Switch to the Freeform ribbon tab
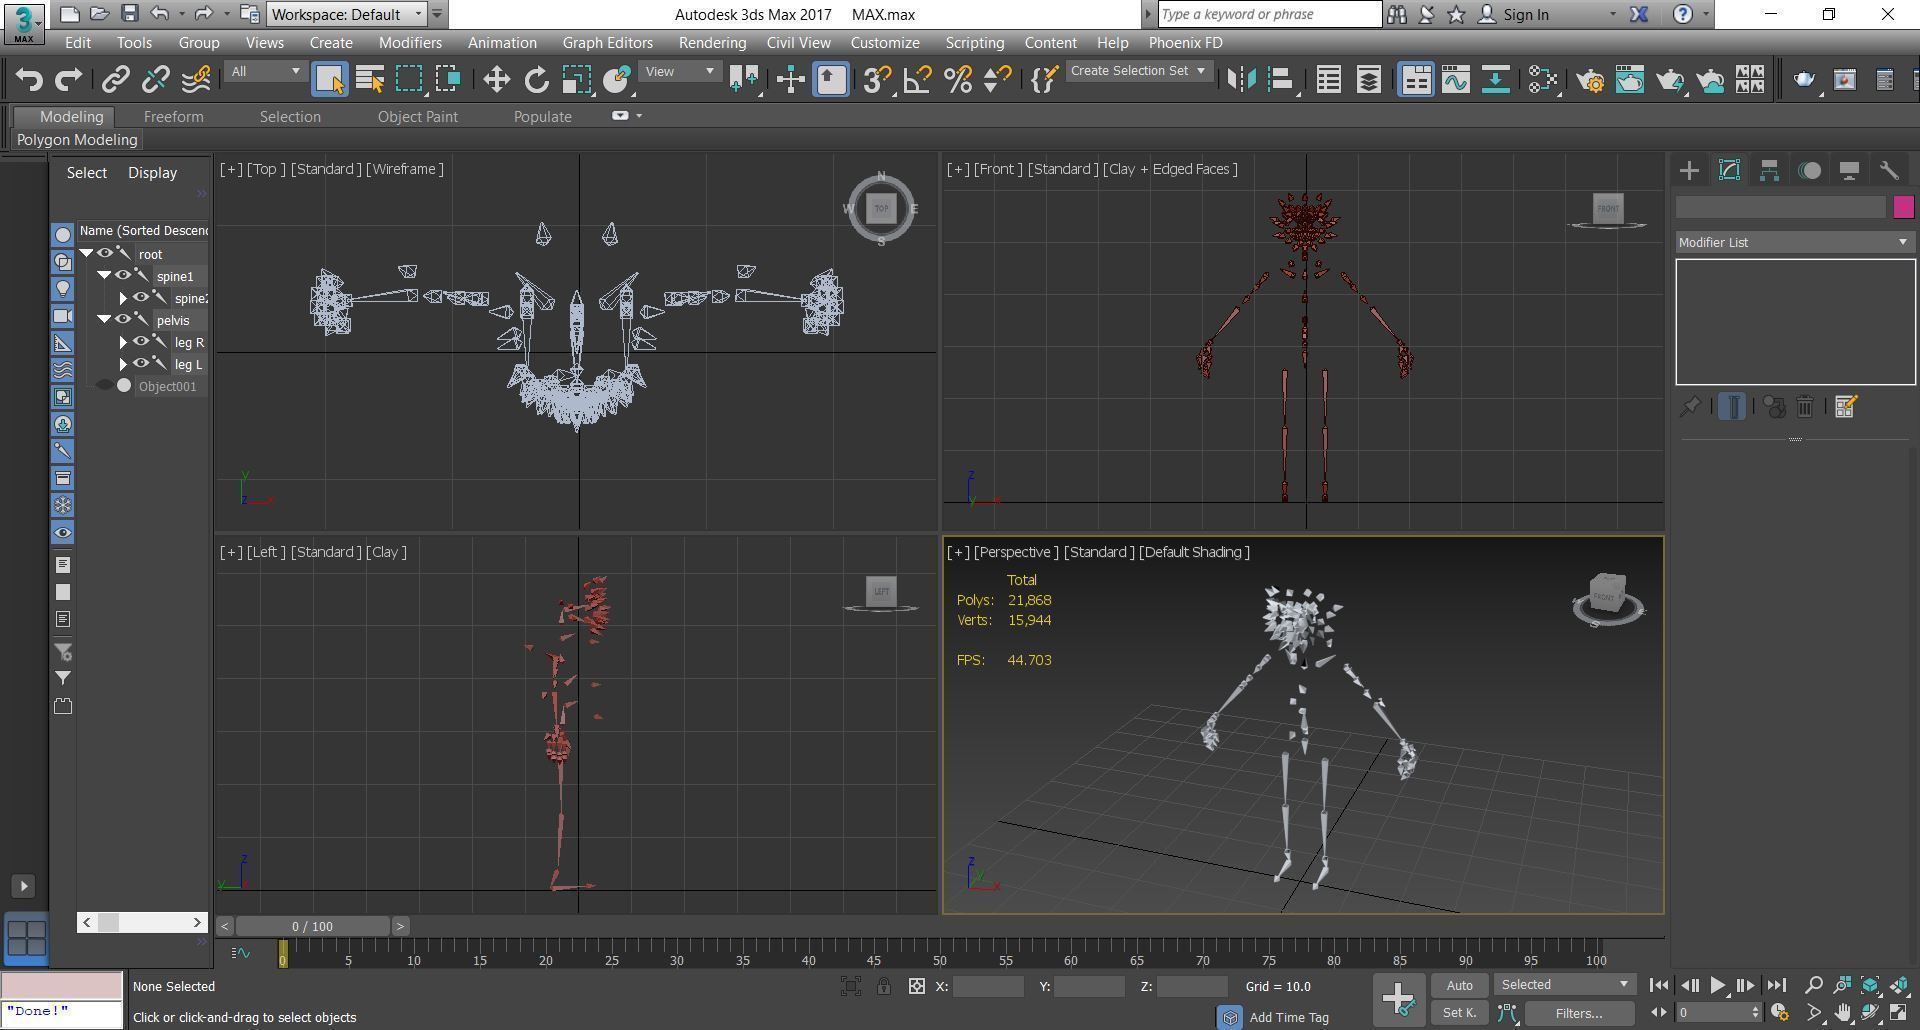Image resolution: width=1920 pixels, height=1030 pixels. (173, 117)
